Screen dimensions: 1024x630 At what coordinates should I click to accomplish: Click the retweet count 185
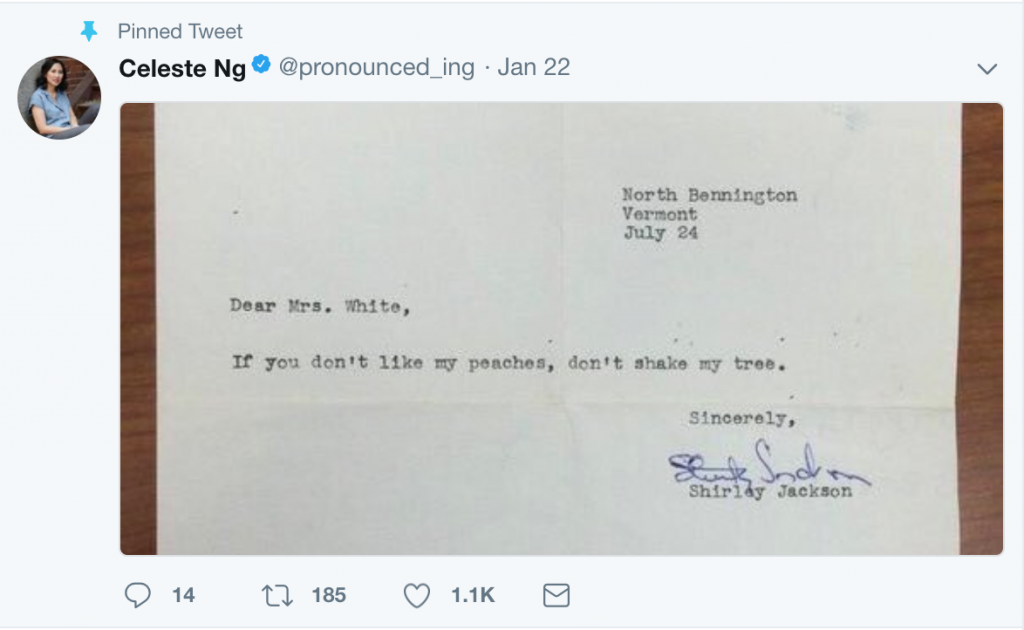coord(328,596)
